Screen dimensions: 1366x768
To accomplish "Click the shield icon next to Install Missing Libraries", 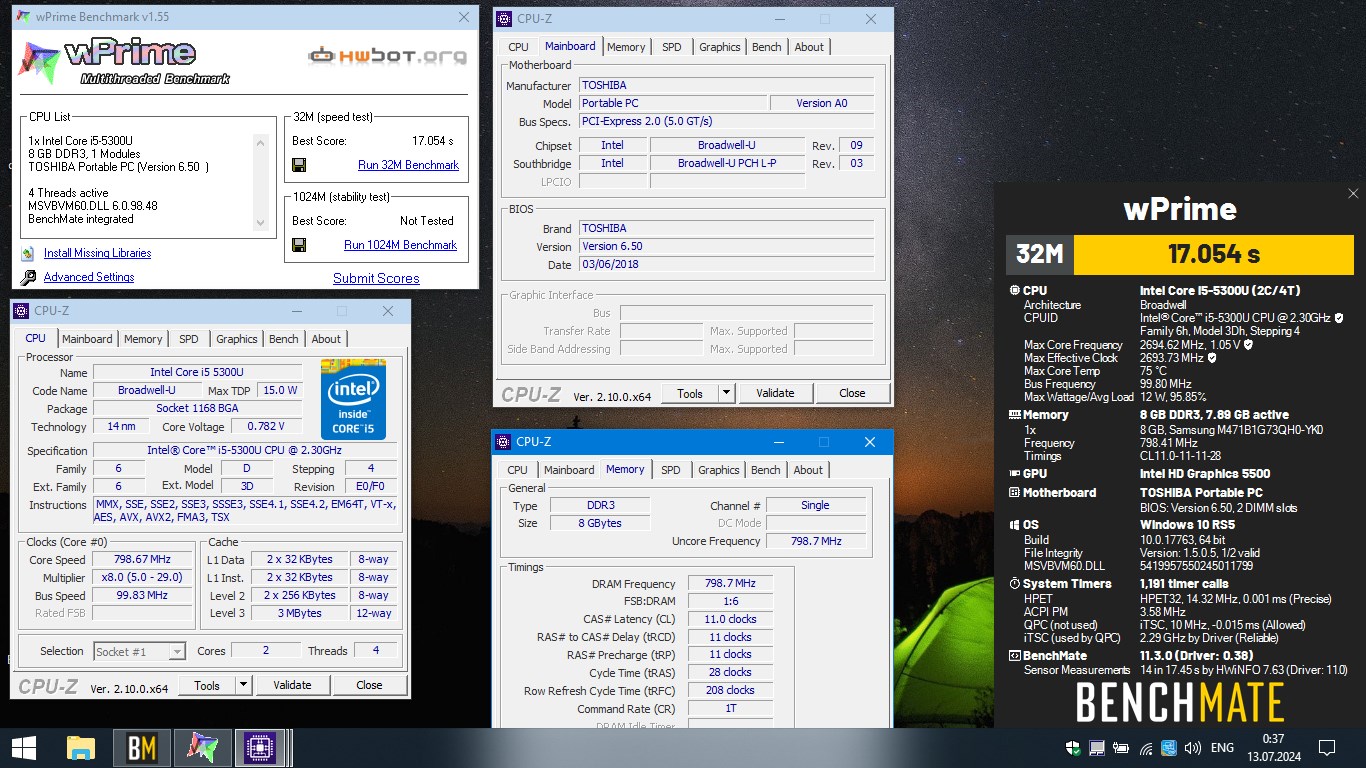I will 28,253.
